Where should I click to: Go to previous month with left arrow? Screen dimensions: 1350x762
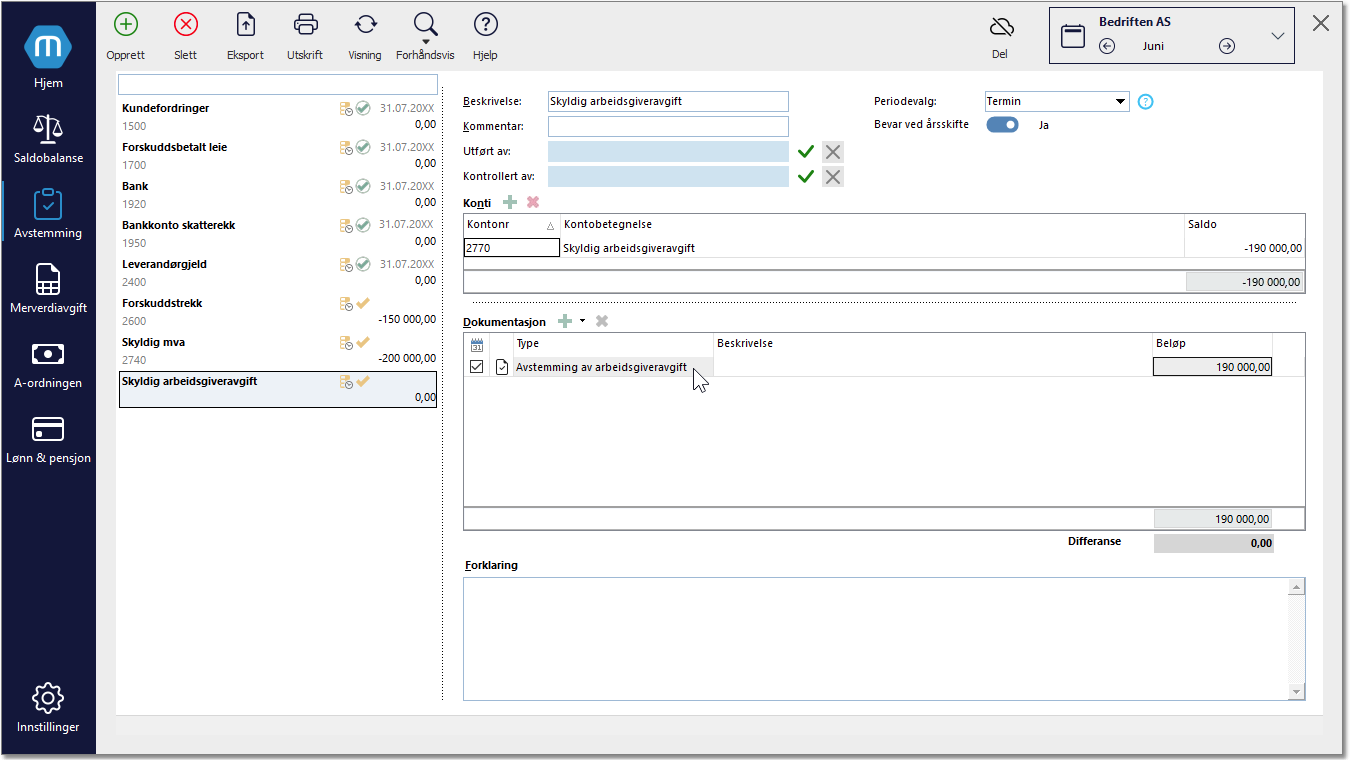pos(1107,46)
